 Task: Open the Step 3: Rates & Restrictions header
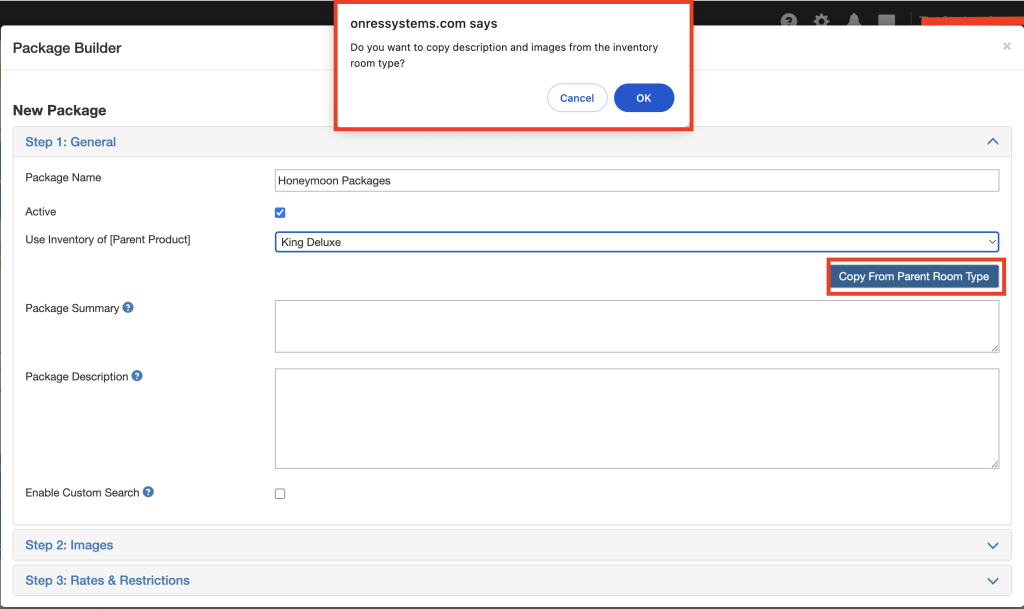(107, 580)
